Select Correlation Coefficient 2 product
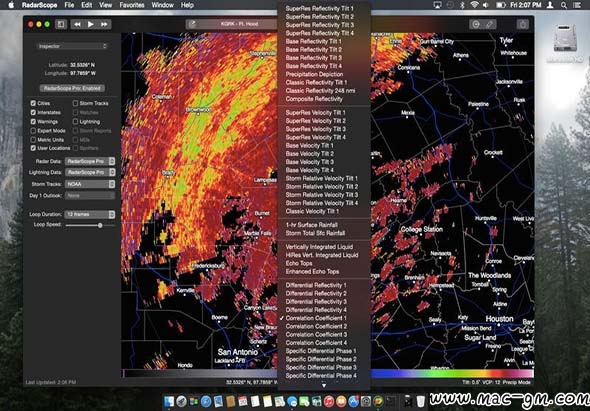Viewport: 590px width, 411px height. pos(324,326)
